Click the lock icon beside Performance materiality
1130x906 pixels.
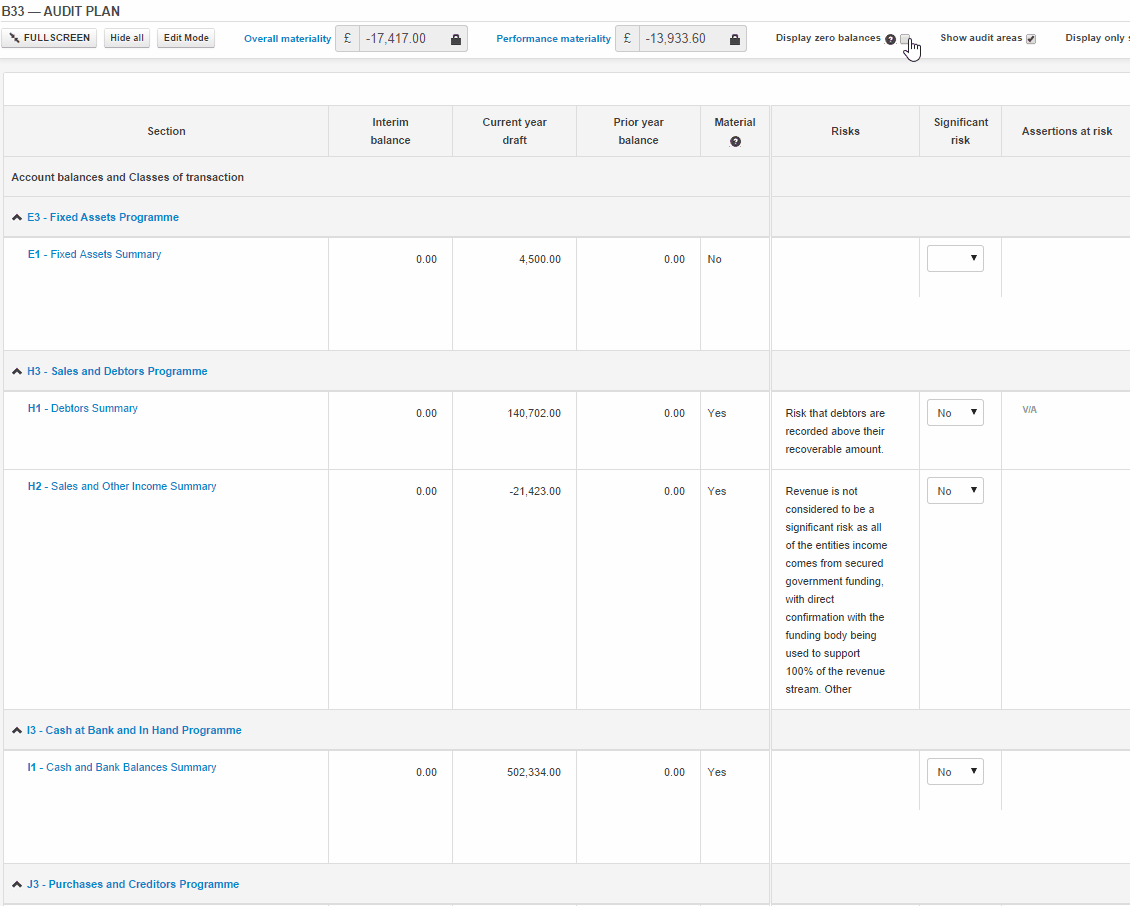click(735, 38)
